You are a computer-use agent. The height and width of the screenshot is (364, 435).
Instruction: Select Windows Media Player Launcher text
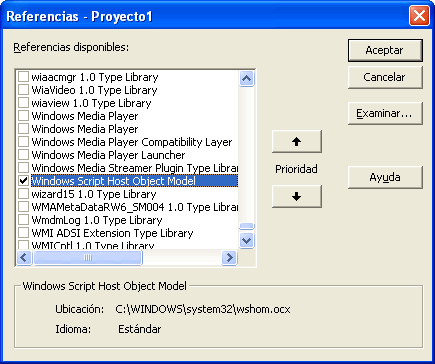[108, 155]
